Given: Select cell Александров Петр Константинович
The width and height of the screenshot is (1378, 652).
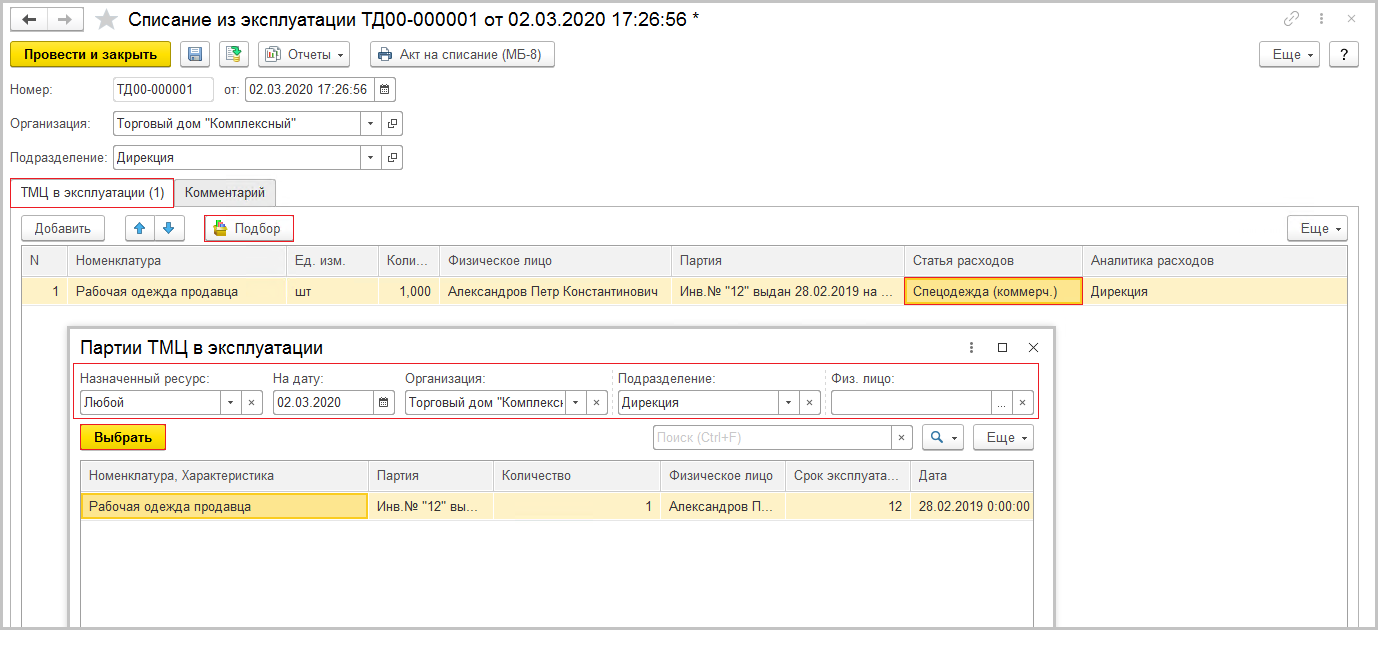Looking at the screenshot, I should coord(555,291).
